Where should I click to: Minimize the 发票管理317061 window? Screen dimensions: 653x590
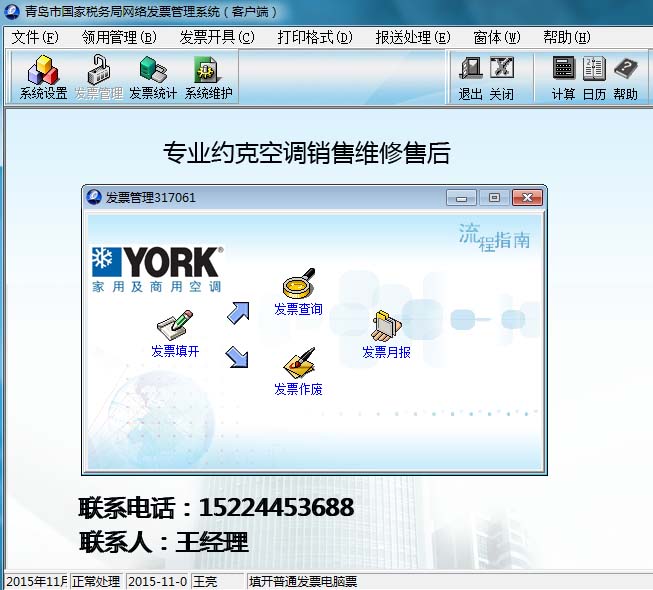(x=461, y=197)
